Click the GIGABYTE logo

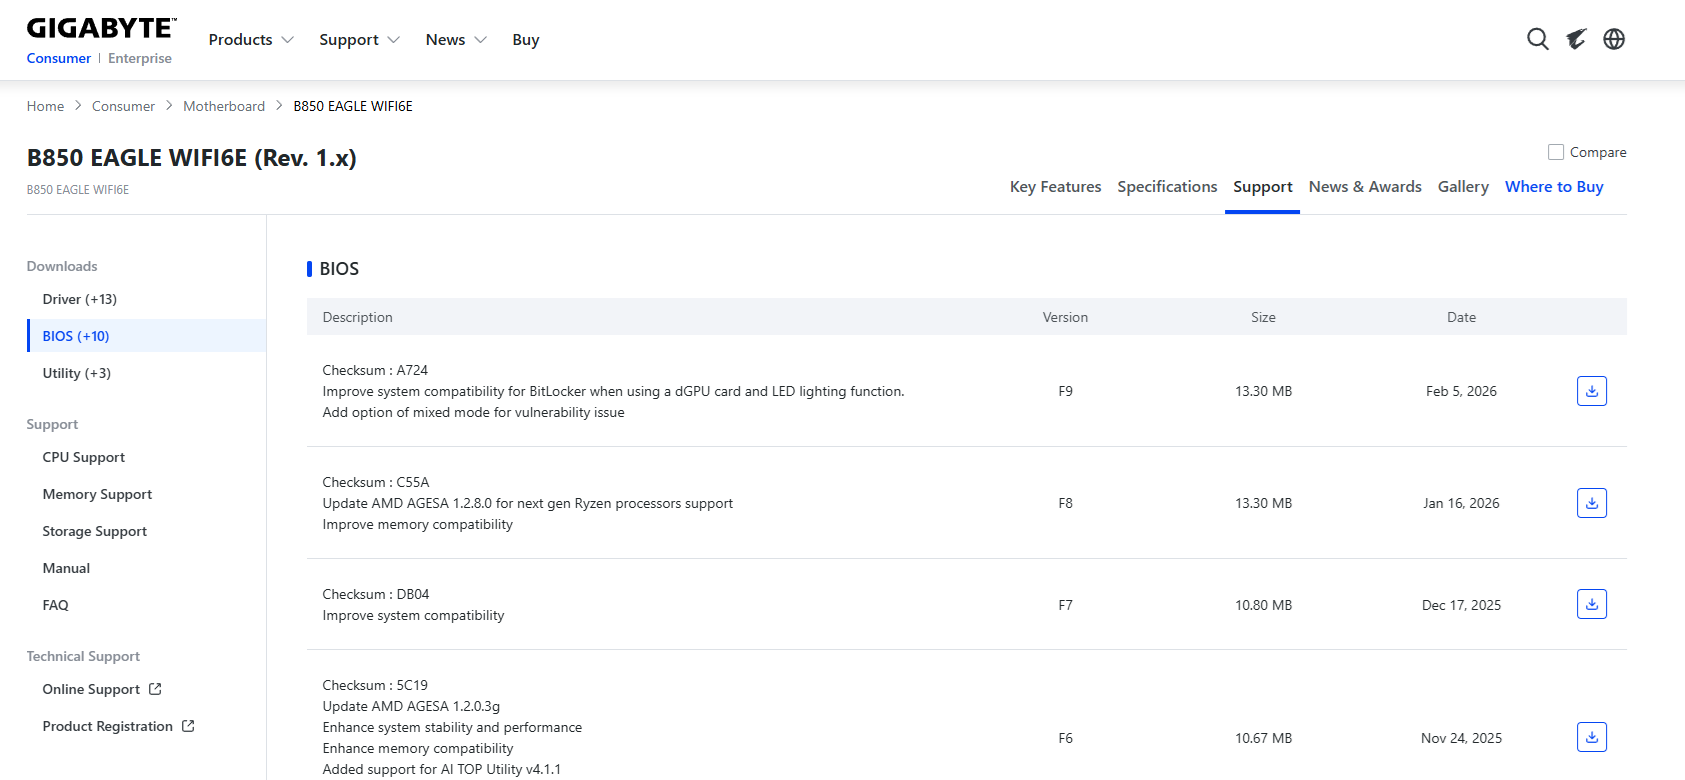[101, 28]
